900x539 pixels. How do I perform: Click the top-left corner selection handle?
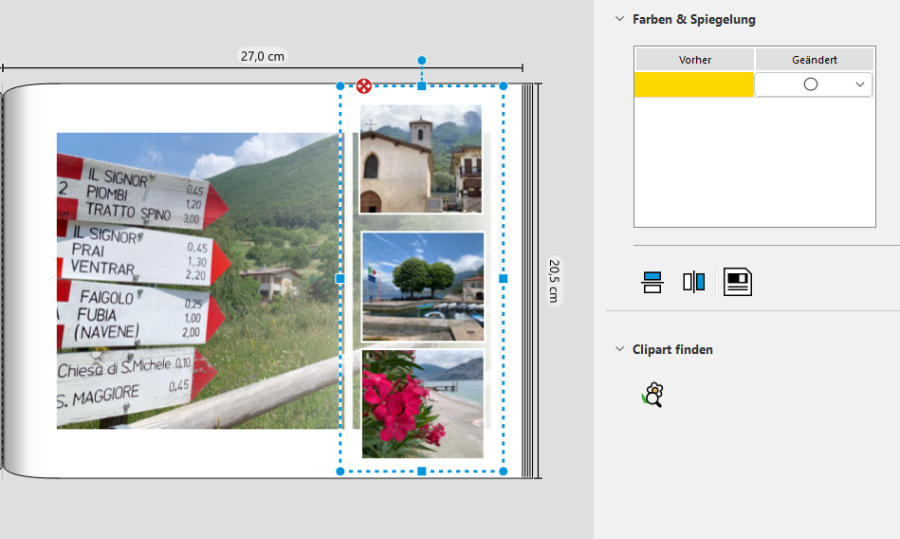[340, 86]
